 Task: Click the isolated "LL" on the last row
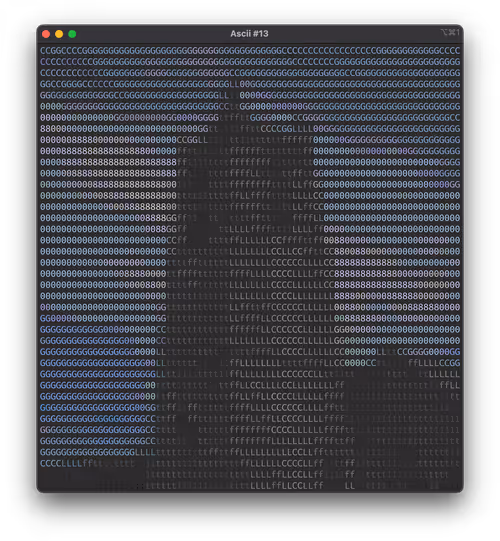pos(350,485)
